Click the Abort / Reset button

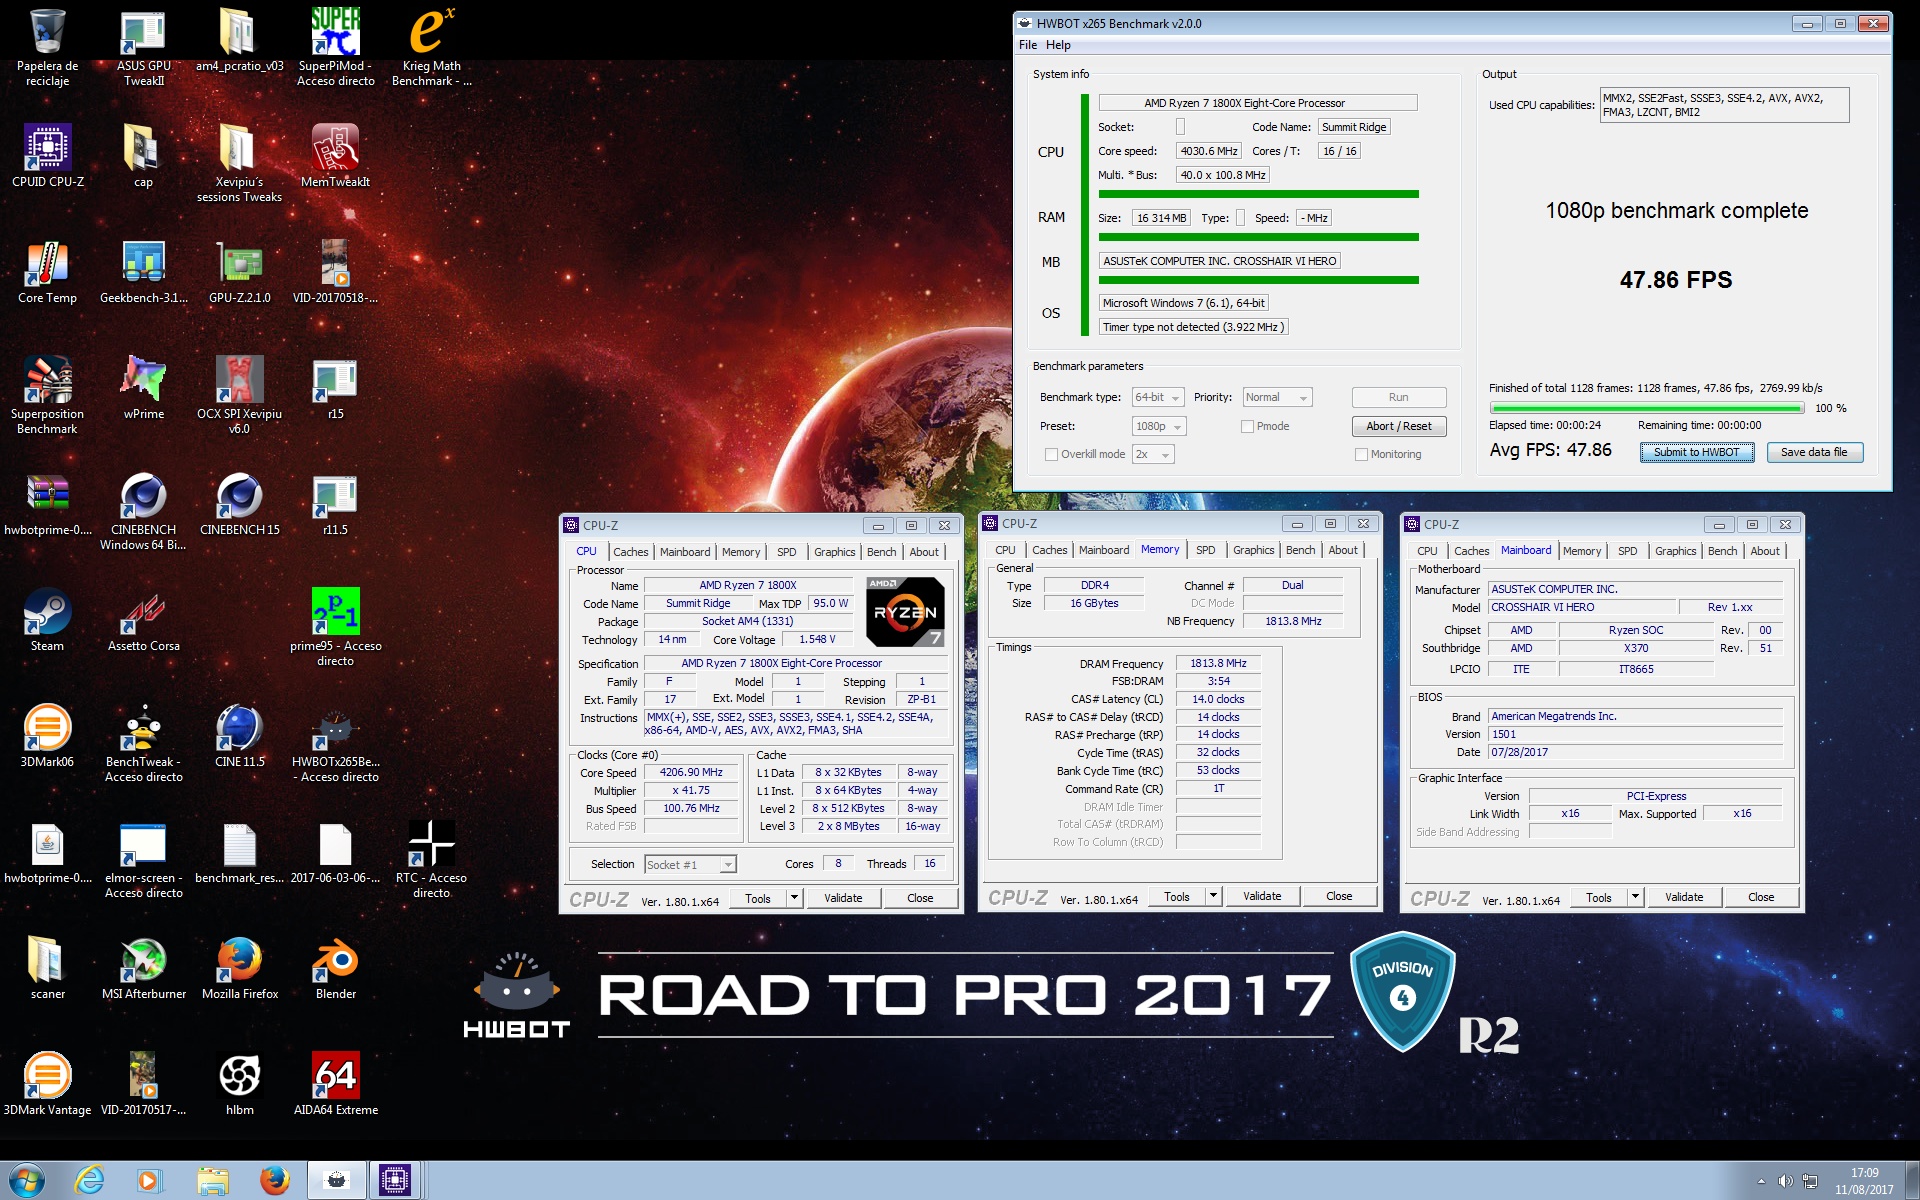(1398, 426)
